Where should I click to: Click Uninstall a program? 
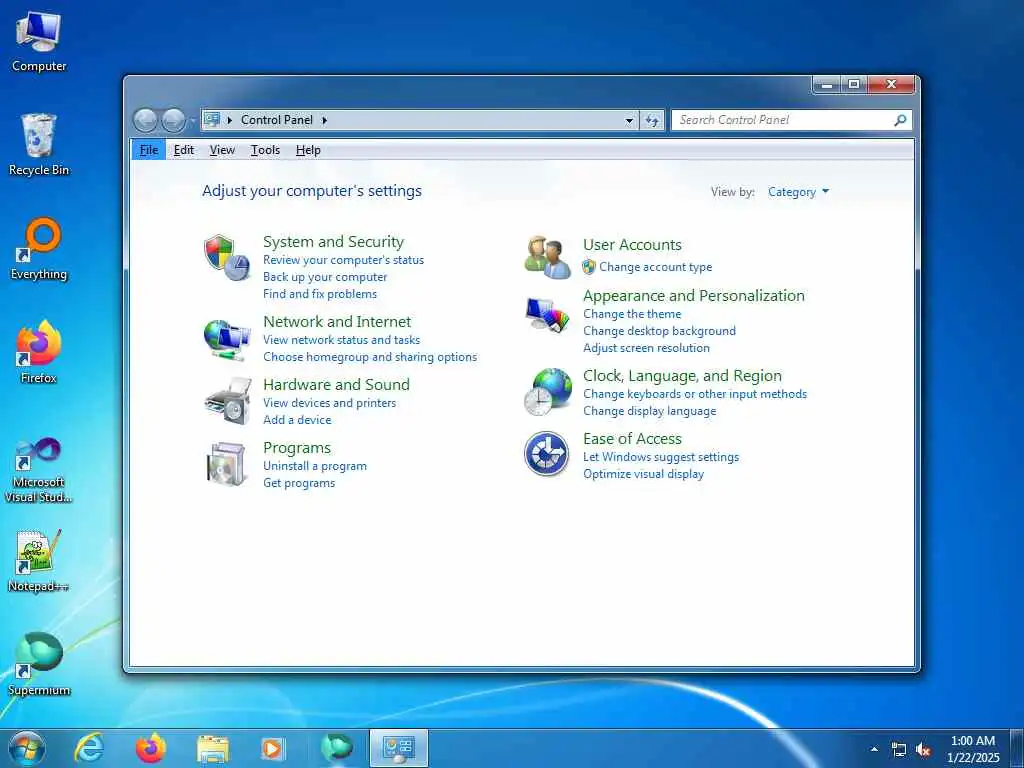tap(315, 466)
